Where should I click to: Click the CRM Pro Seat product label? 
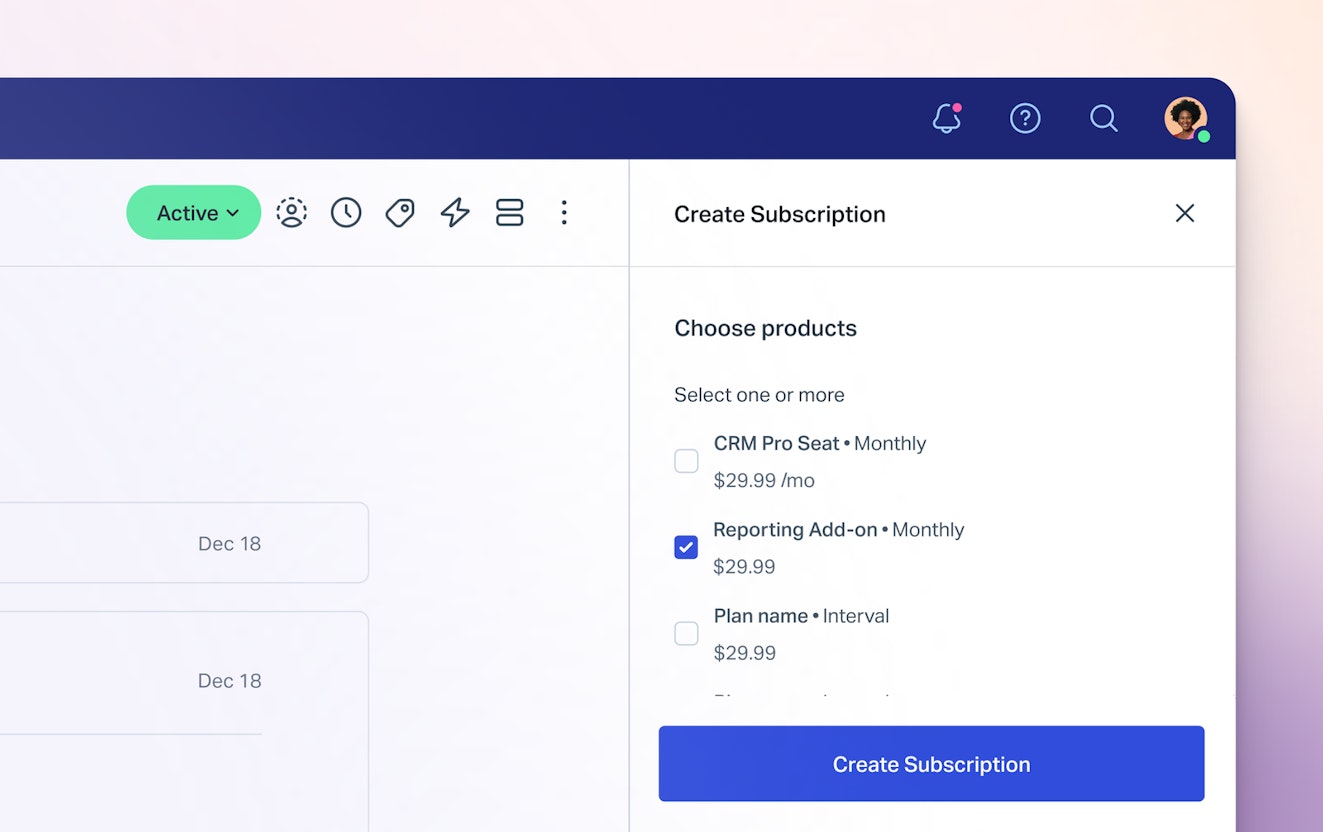point(776,444)
